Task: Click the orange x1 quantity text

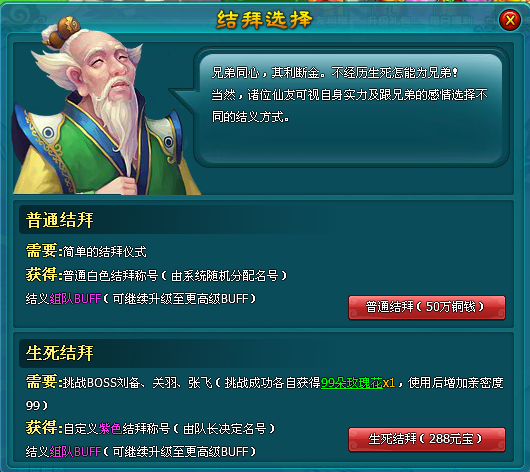Action: pos(389,383)
